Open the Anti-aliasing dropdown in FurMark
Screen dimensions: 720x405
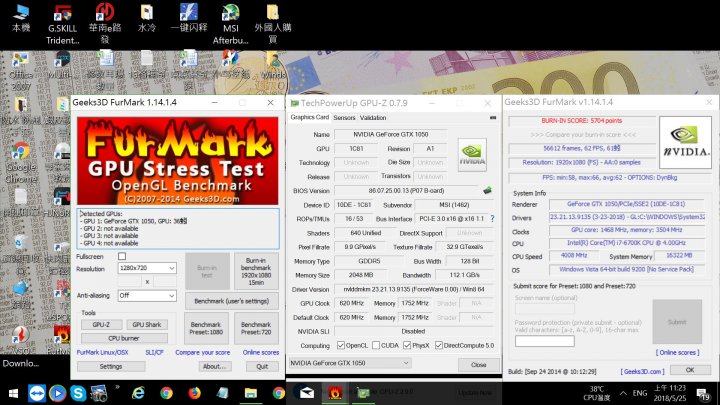pos(147,296)
